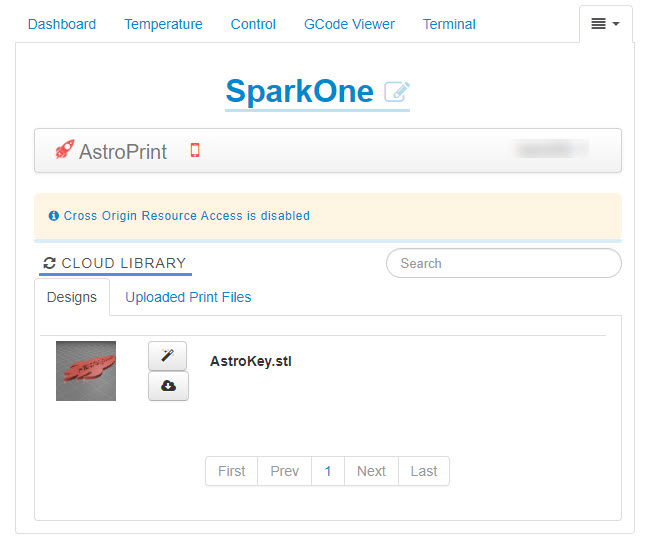Image resolution: width=649 pixels, height=546 pixels.
Task: Click 'Cross Origin Resource Access is disabled' message
Action: coord(187,216)
